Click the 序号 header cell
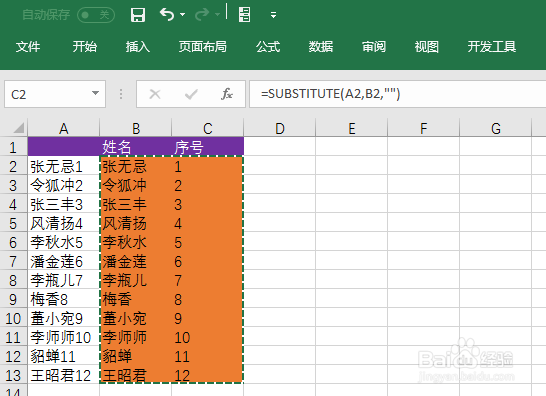This screenshot has width=546, height=396. [x=208, y=147]
